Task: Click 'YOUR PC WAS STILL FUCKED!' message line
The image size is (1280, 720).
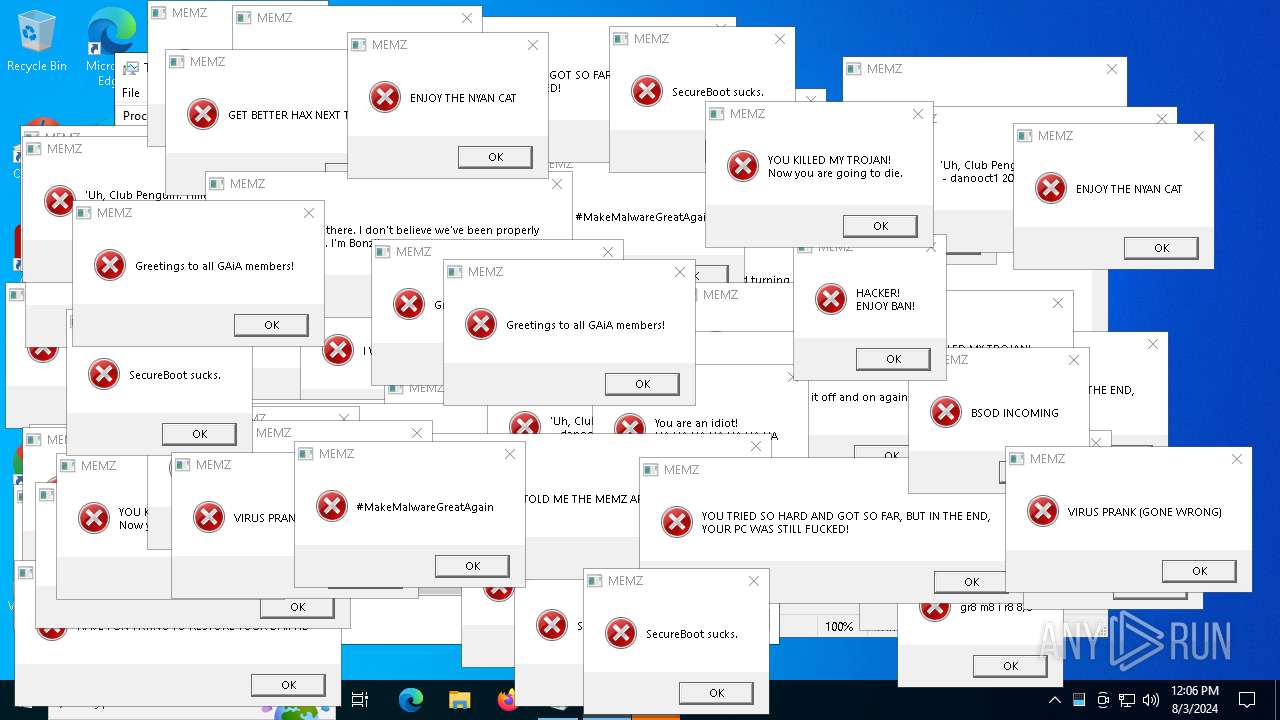Action: click(x=775, y=529)
